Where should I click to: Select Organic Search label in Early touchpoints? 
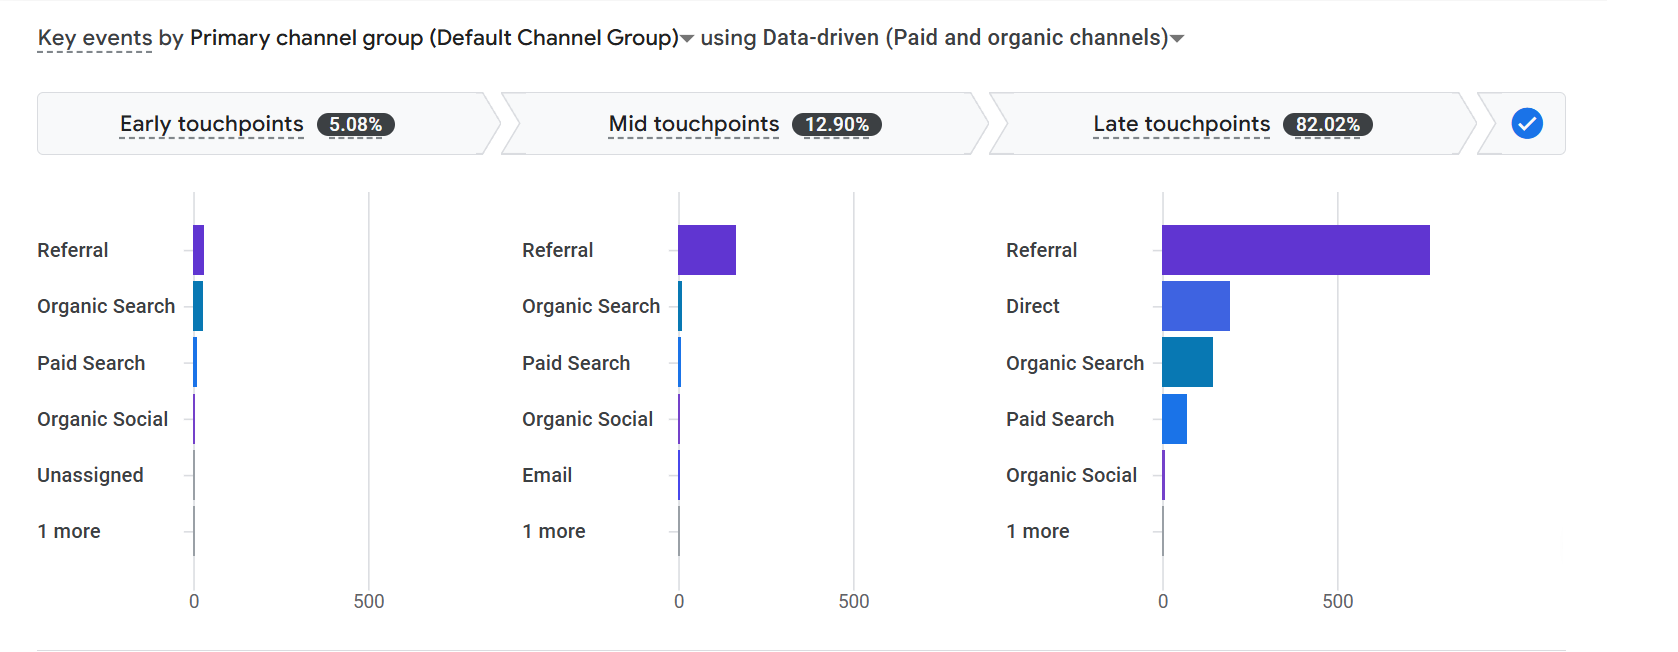106,306
